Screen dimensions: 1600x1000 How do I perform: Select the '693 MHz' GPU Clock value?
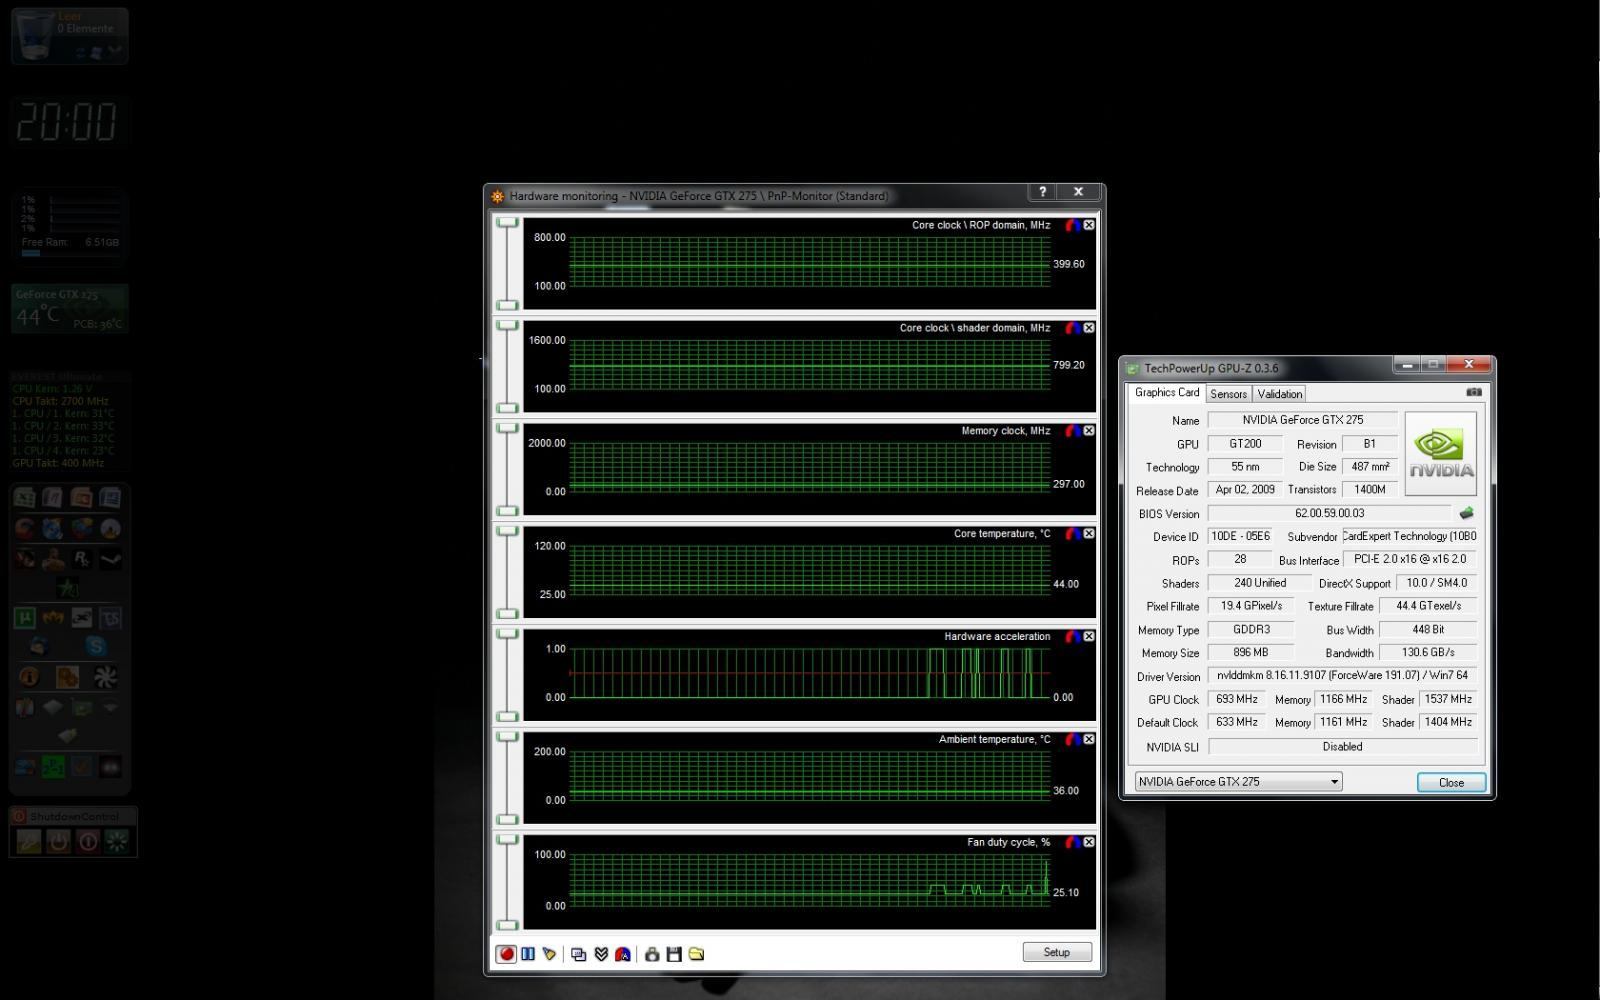[x=1237, y=699]
